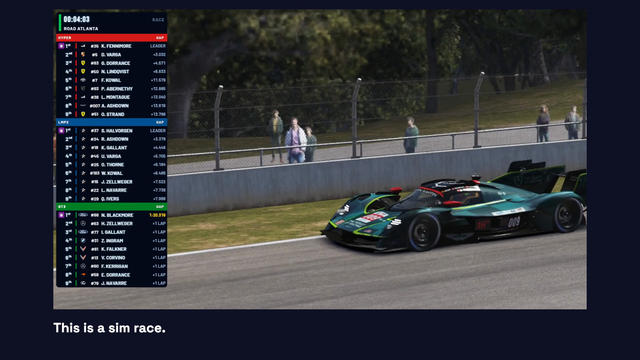Image resolution: width=640 pixels, height=360 pixels.
Task: Click driver name V. CORVINO
Action: click(x=113, y=258)
